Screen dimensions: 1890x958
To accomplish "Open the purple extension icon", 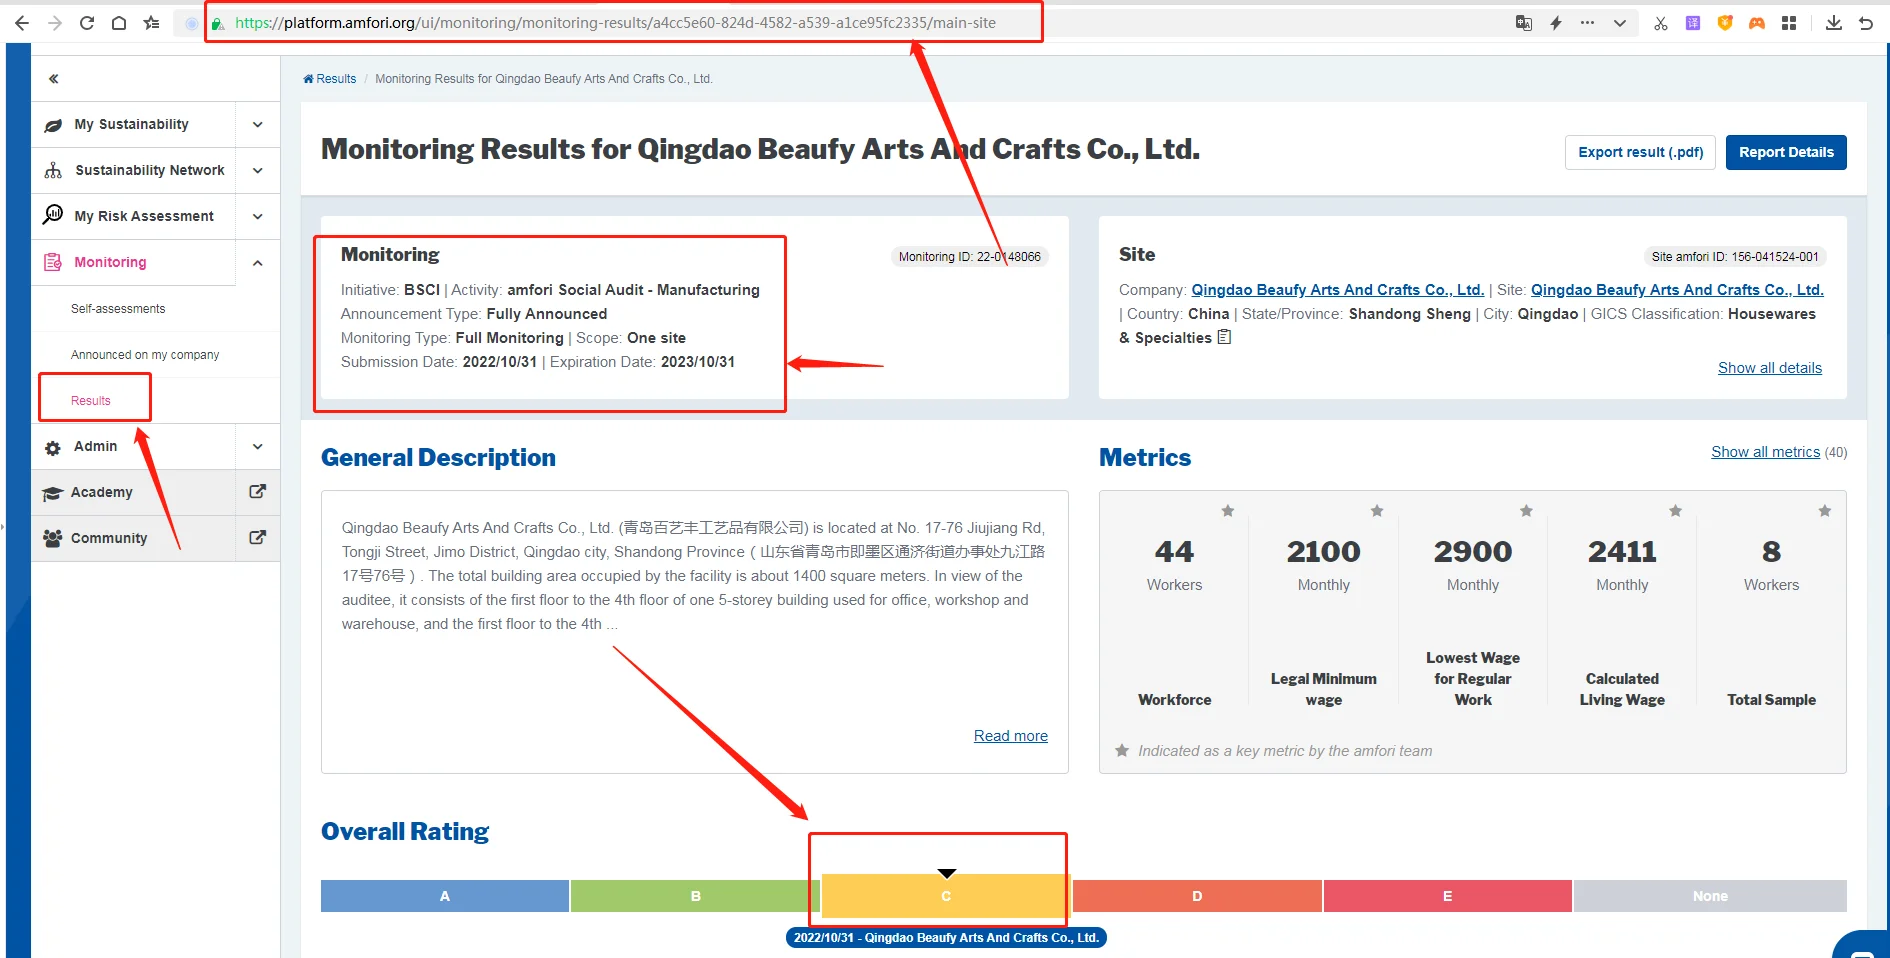I will coord(1693,23).
